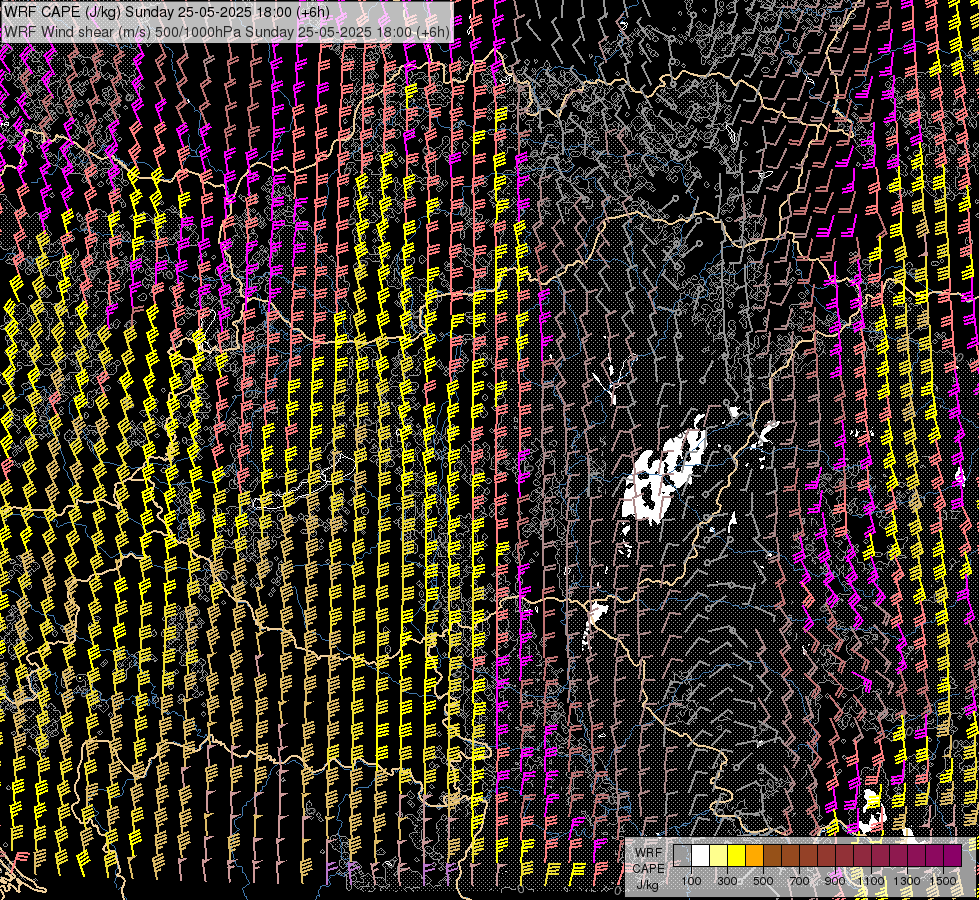
Task: Click the WRF CAPE title line
Action: [x=166, y=12]
